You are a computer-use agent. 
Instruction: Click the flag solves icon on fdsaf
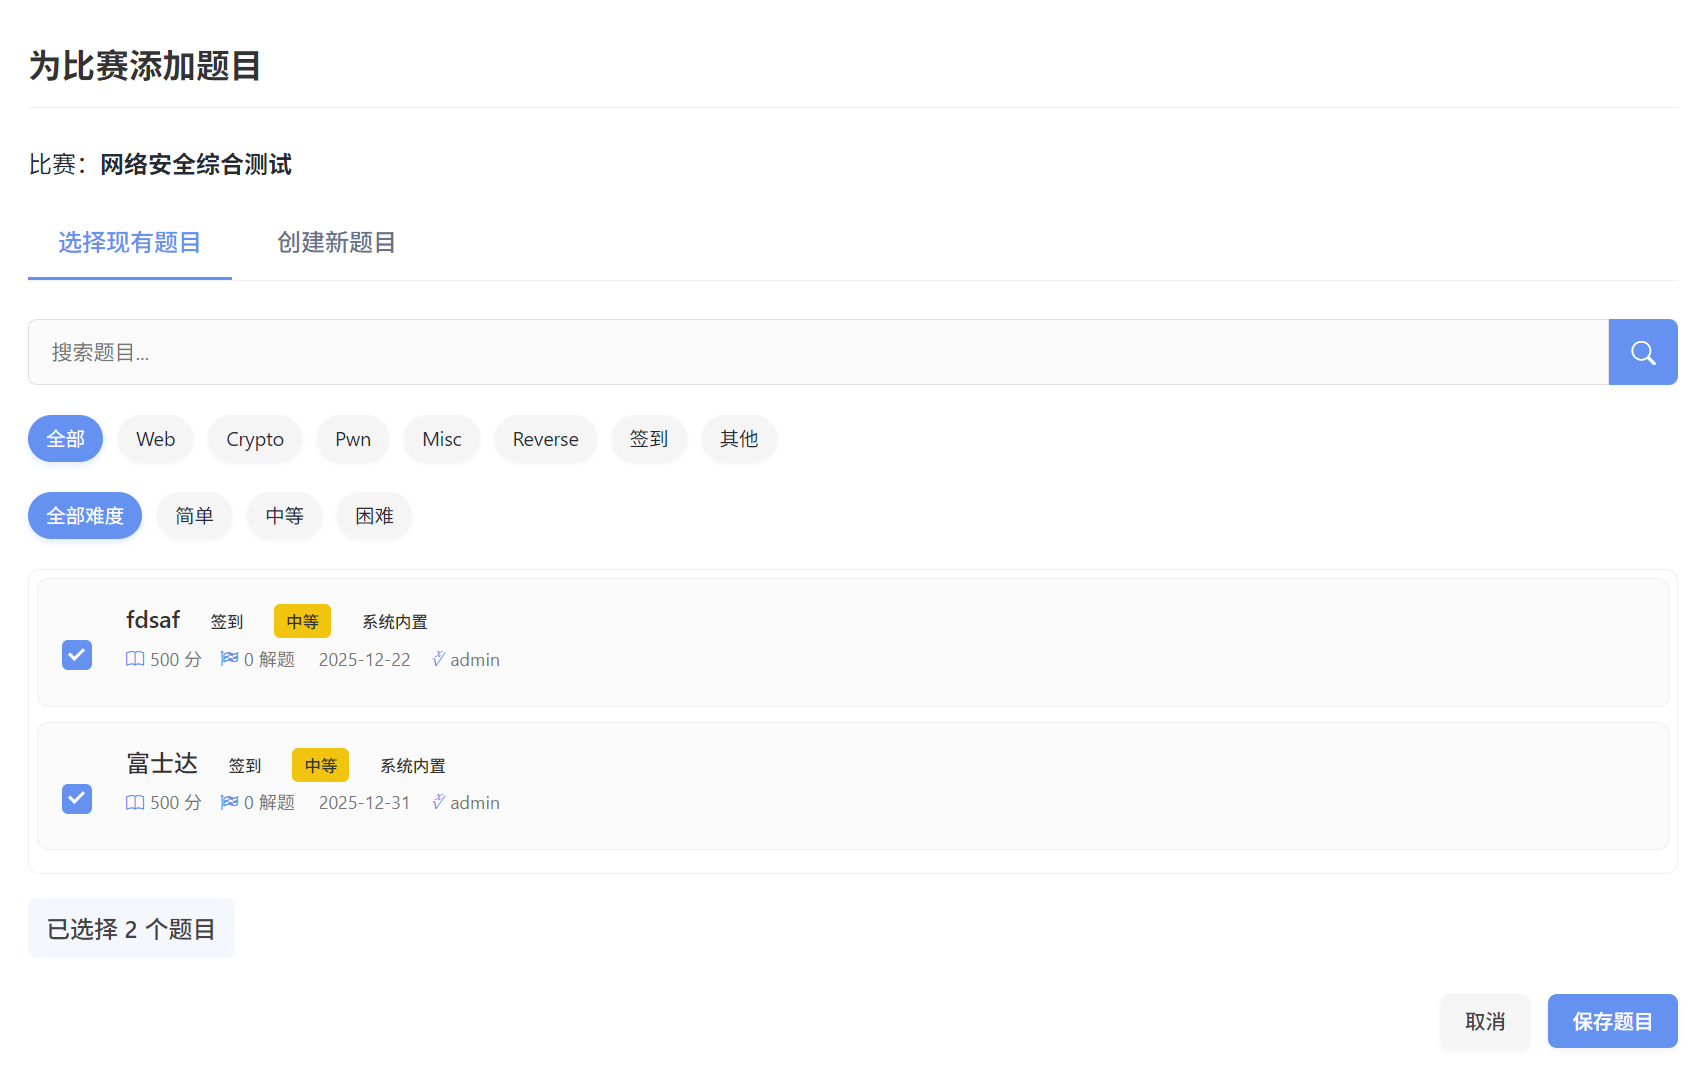(229, 659)
